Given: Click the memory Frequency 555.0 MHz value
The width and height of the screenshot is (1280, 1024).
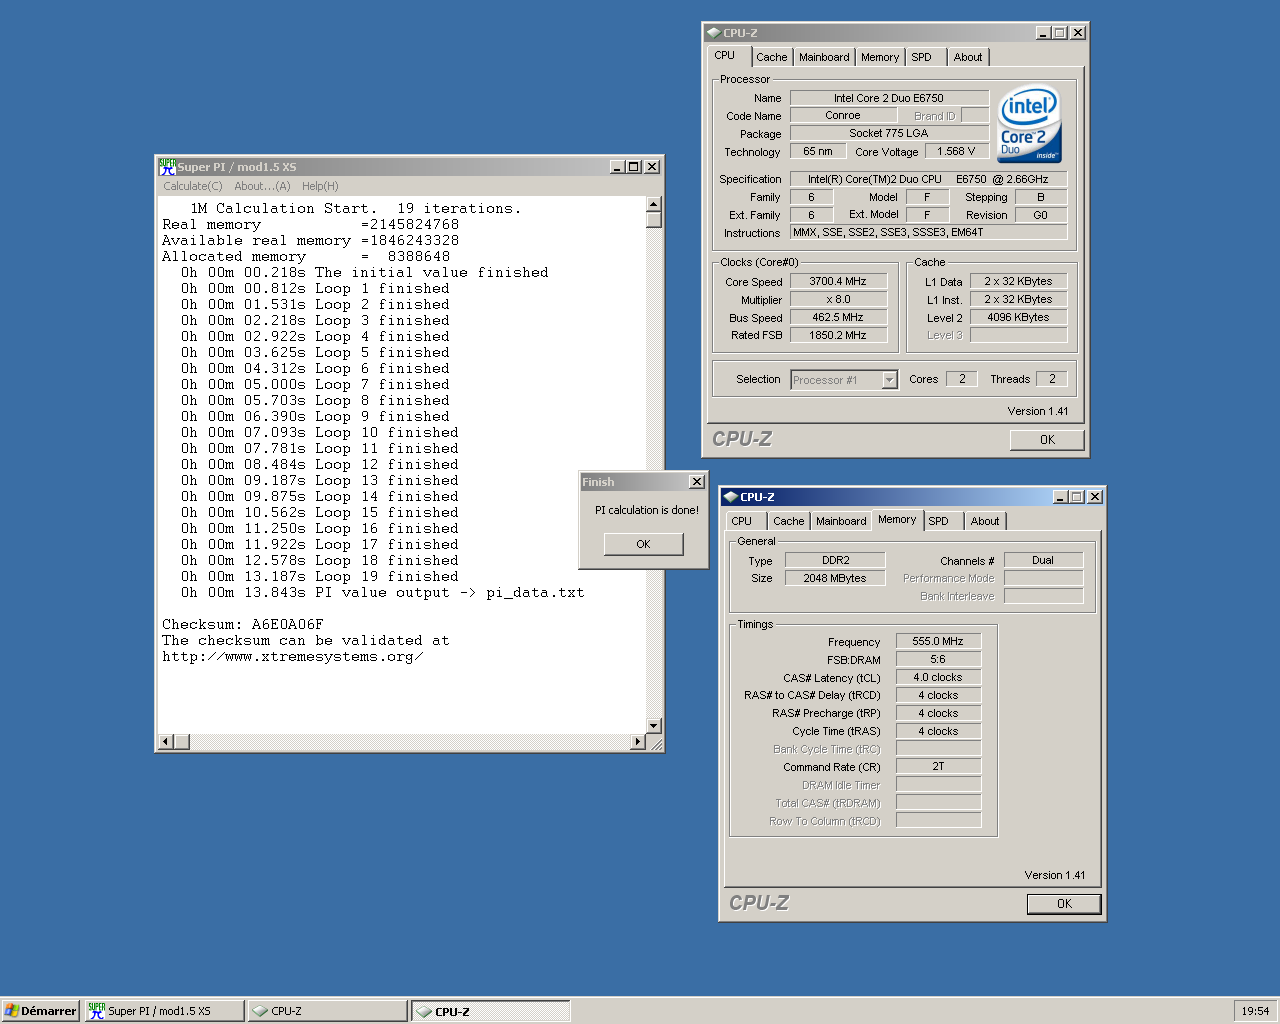Looking at the screenshot, I should (x=938, y=642).
